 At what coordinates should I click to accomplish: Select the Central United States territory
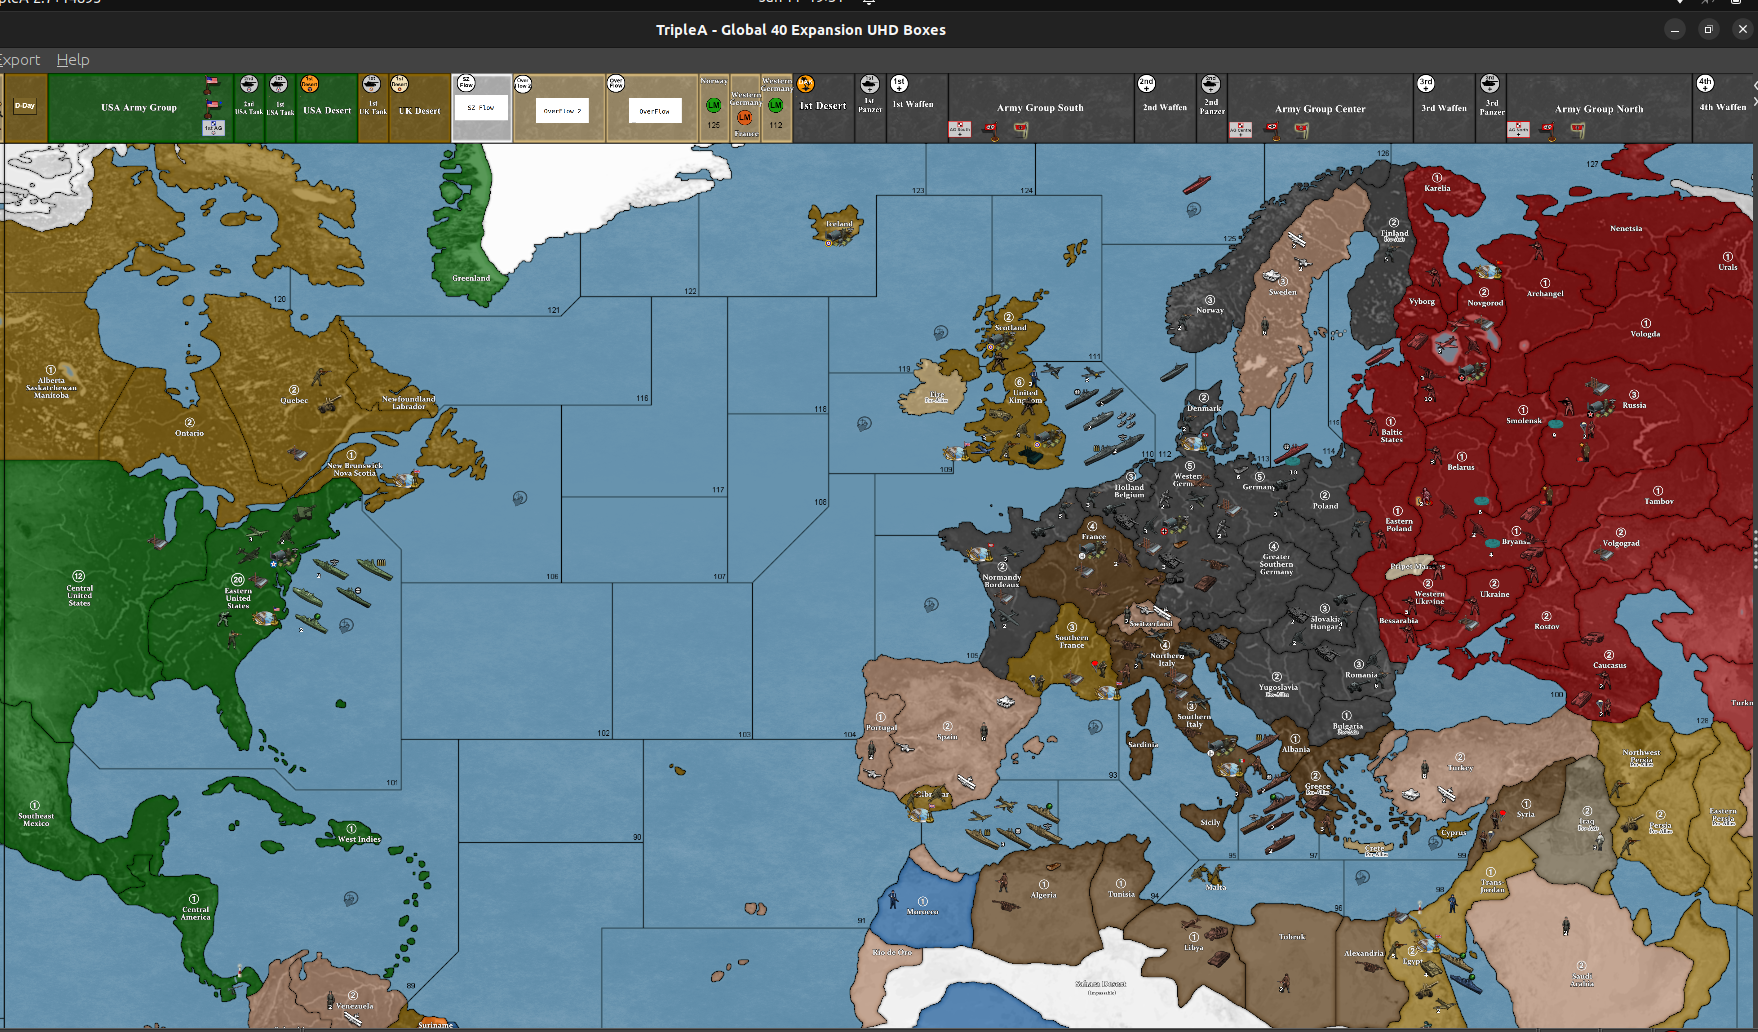point(79,596)
